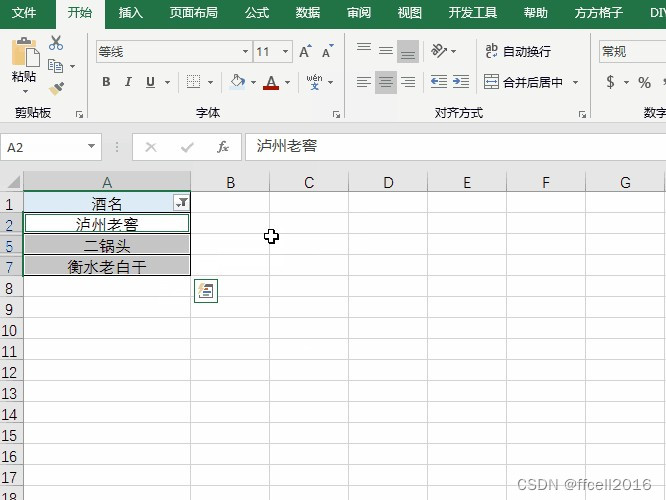The image size is (666, 500).
Task: Open font group dialog launcher
Action: click(x=336, y=114)
